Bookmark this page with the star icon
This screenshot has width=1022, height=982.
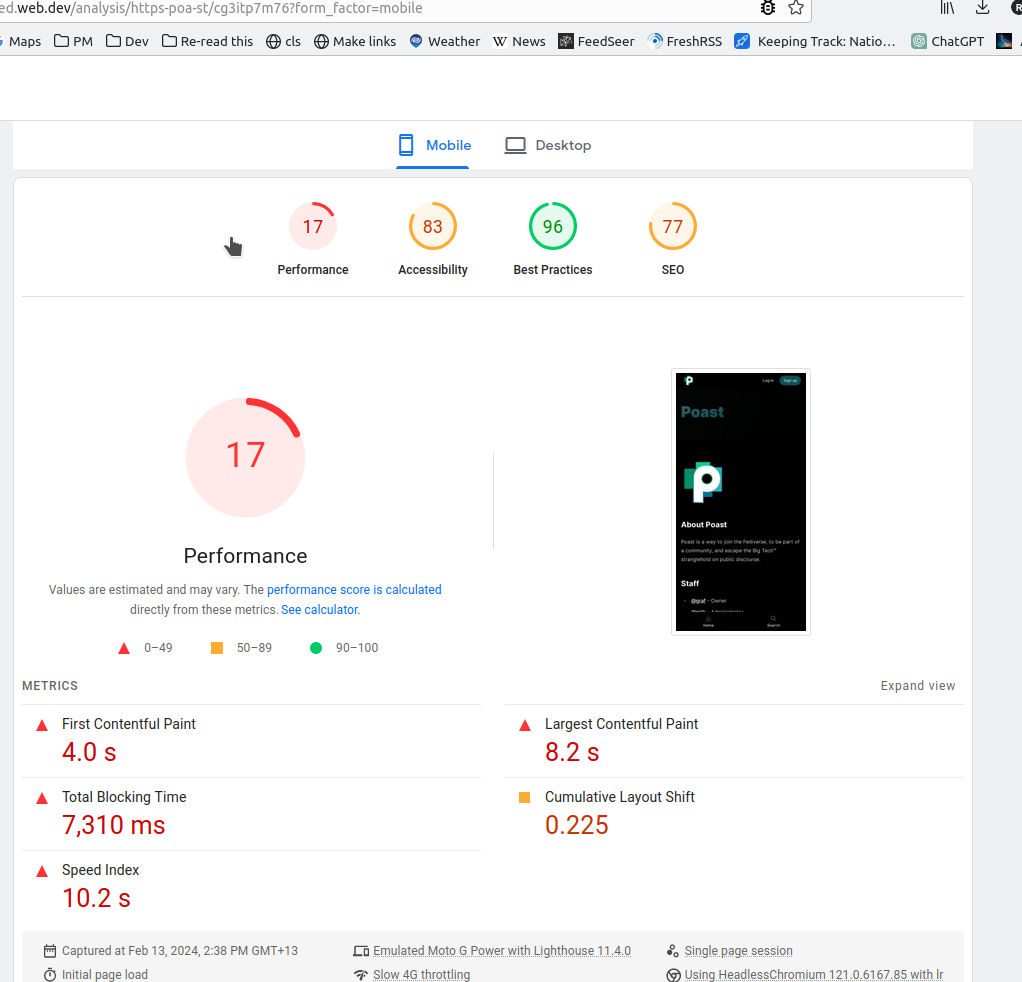[796, 8]
